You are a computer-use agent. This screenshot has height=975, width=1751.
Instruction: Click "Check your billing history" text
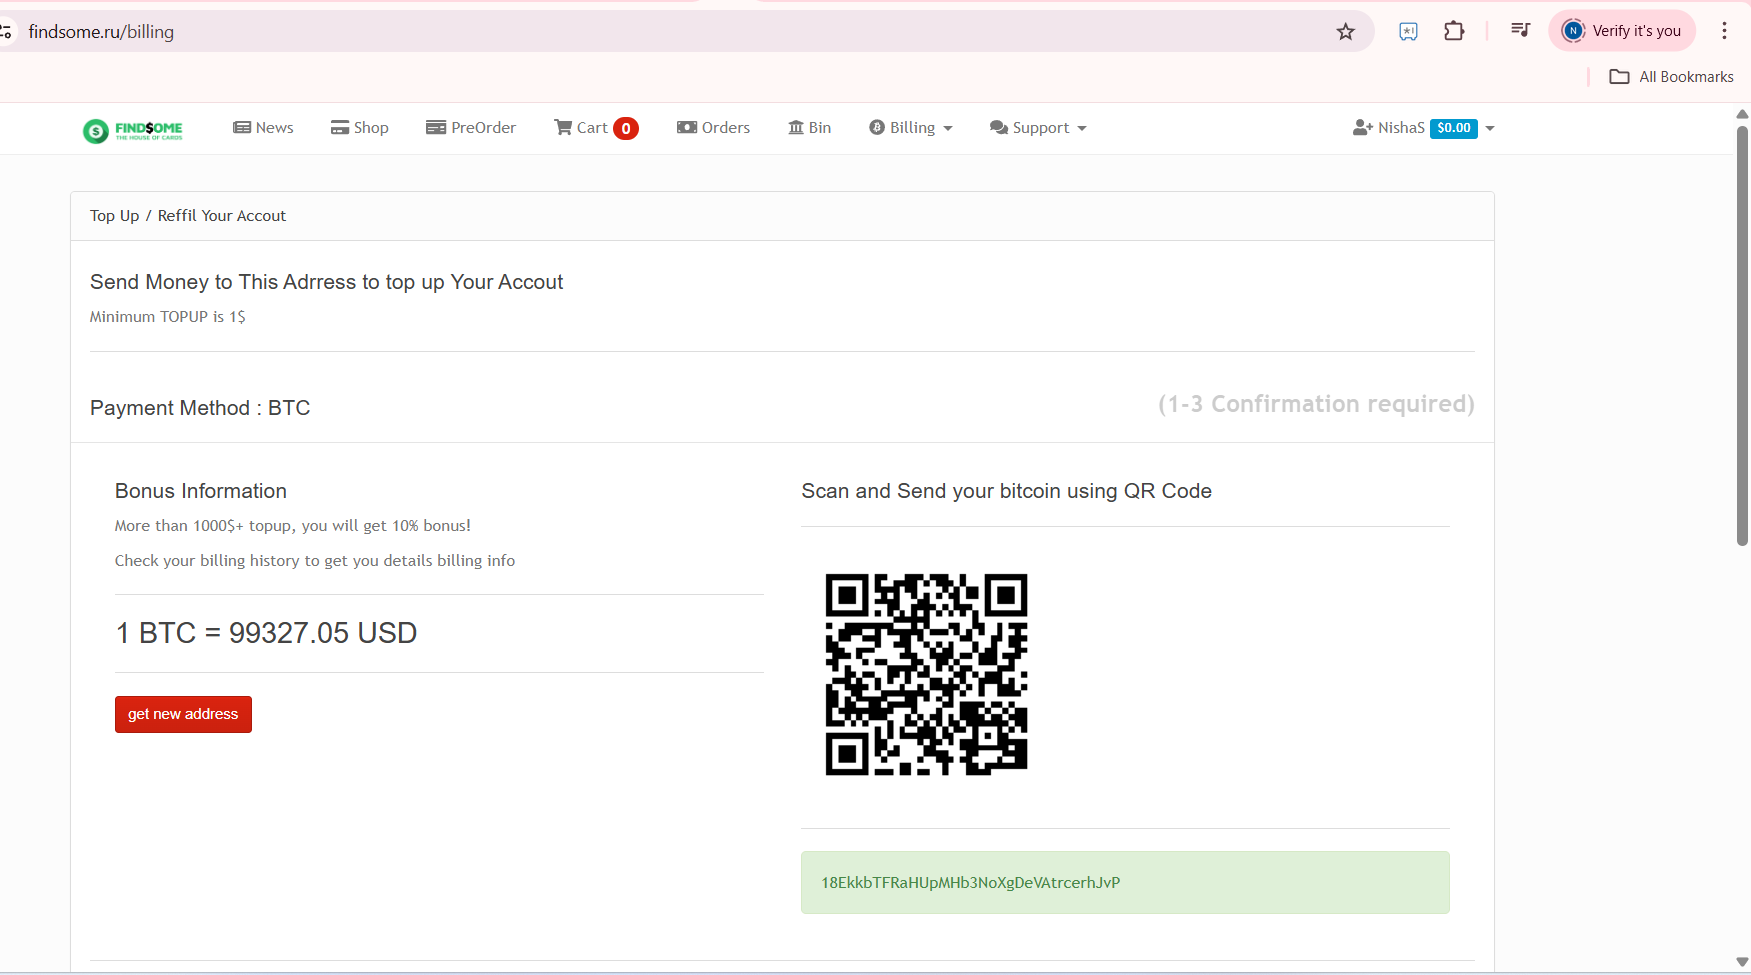(315, 561)
